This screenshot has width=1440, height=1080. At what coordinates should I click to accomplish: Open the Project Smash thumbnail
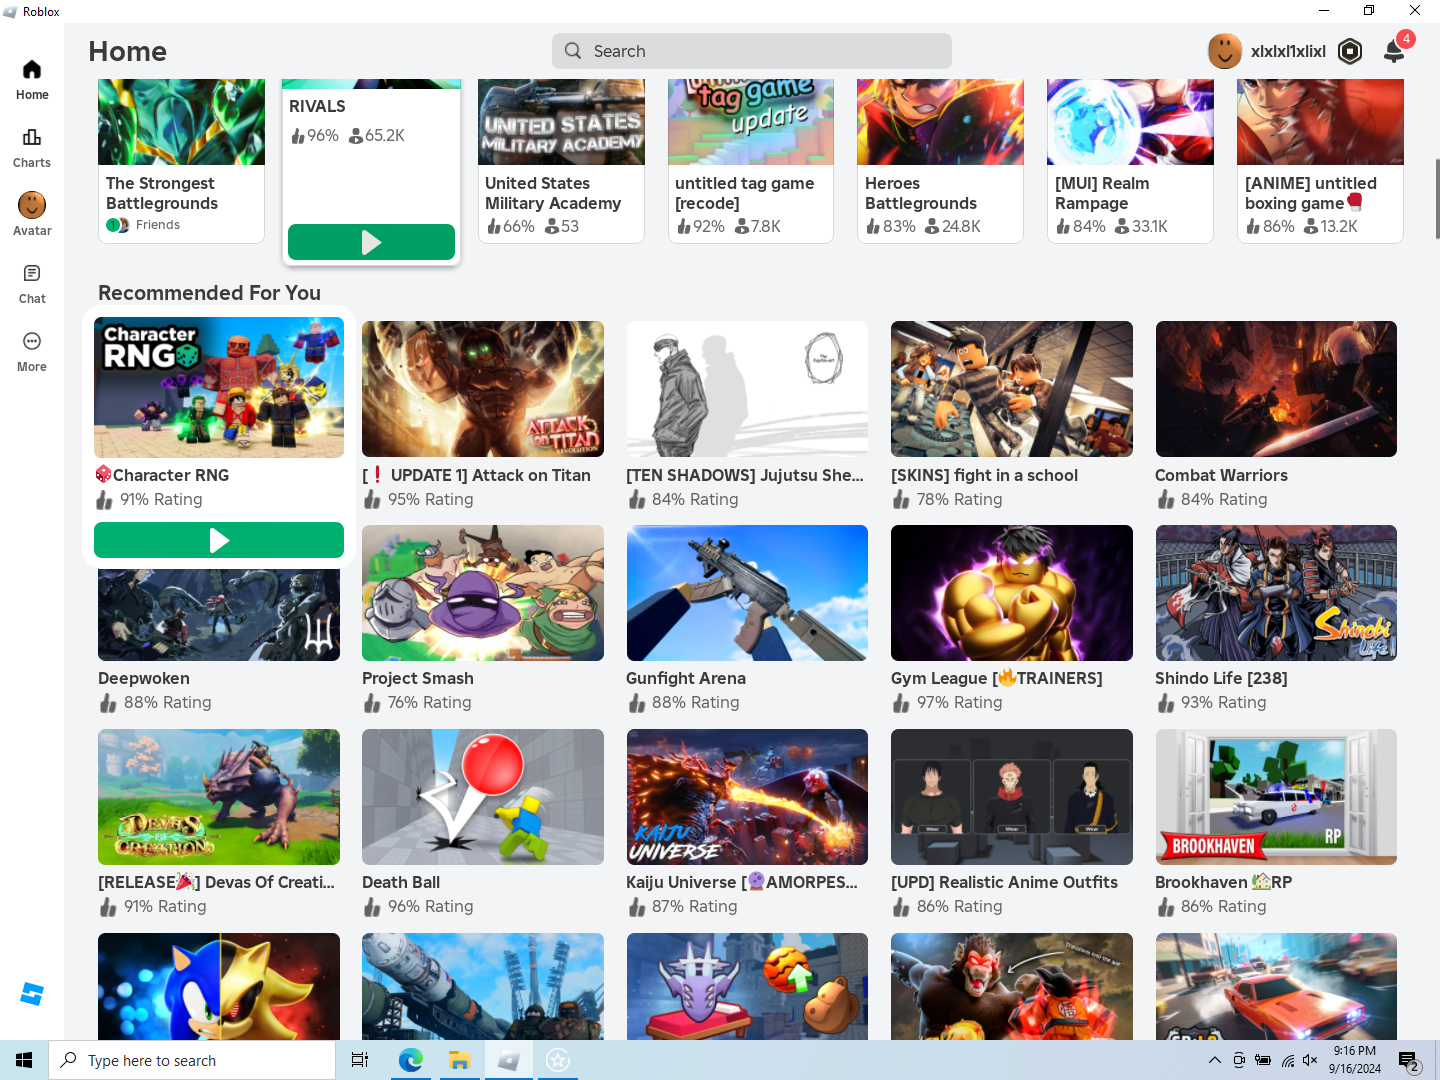point(483,593)
